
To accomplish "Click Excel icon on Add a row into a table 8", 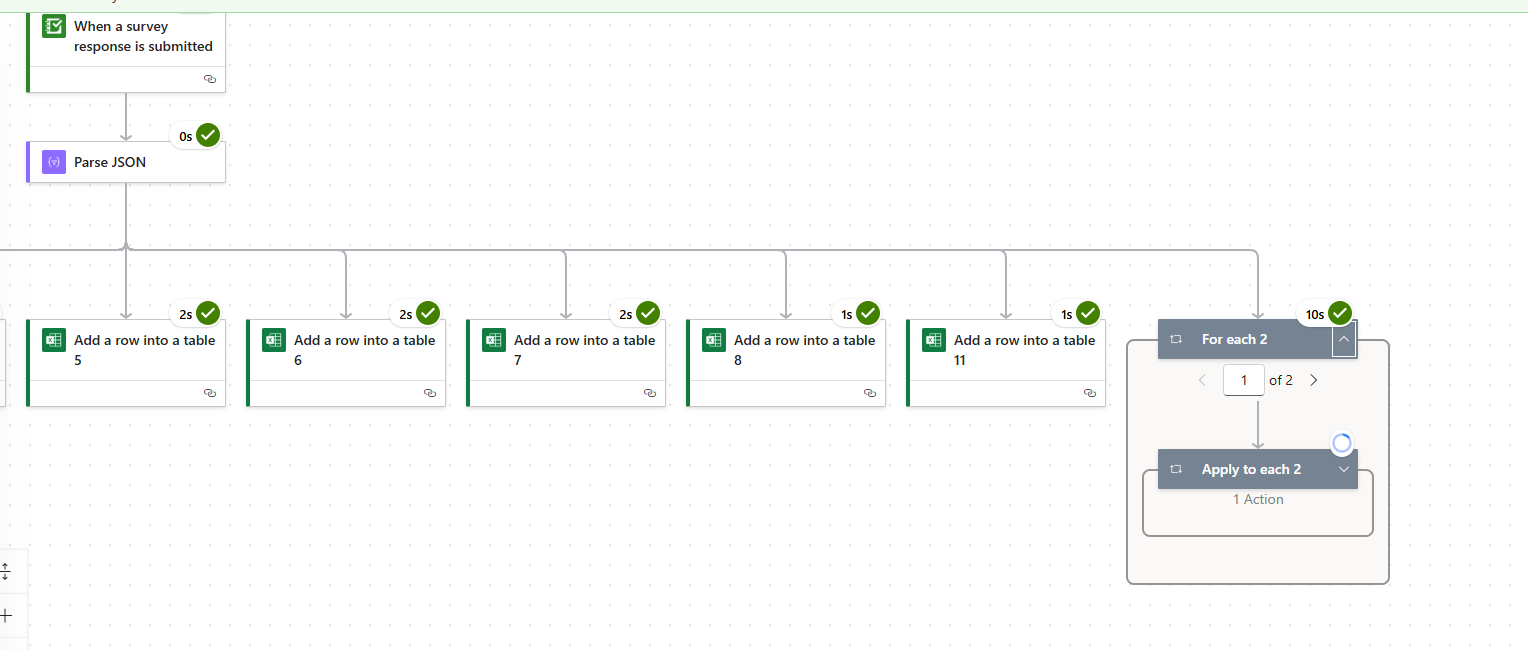I will coord(714,340).
